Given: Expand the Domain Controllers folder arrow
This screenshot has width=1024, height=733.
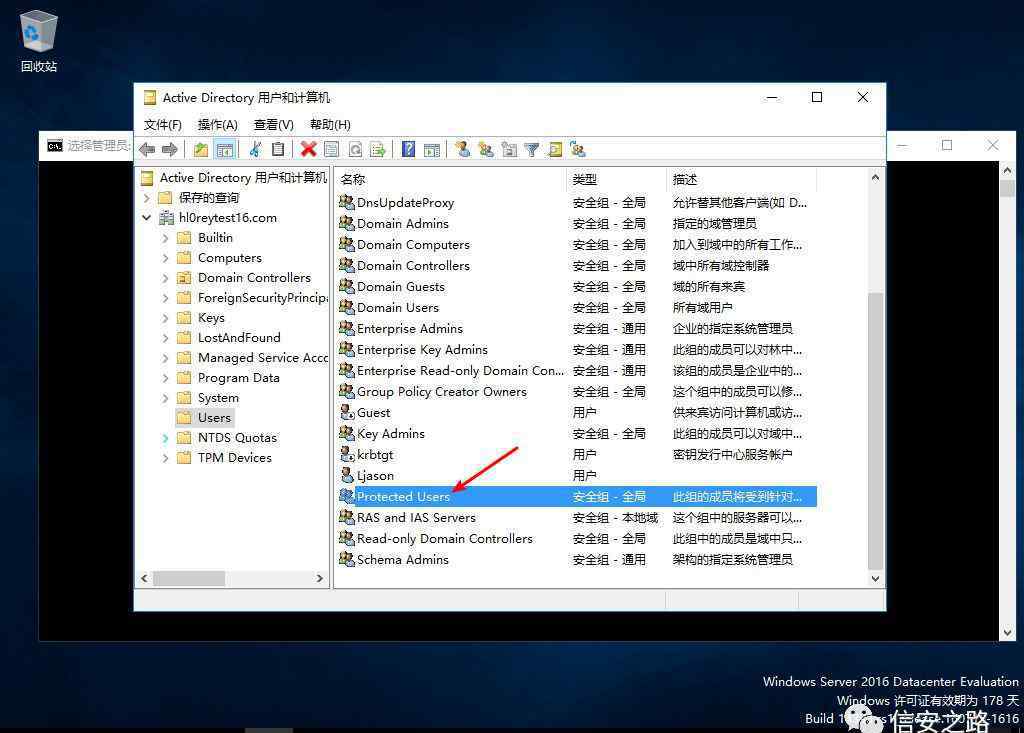Looking at the screenshot, I should (166, 278).
